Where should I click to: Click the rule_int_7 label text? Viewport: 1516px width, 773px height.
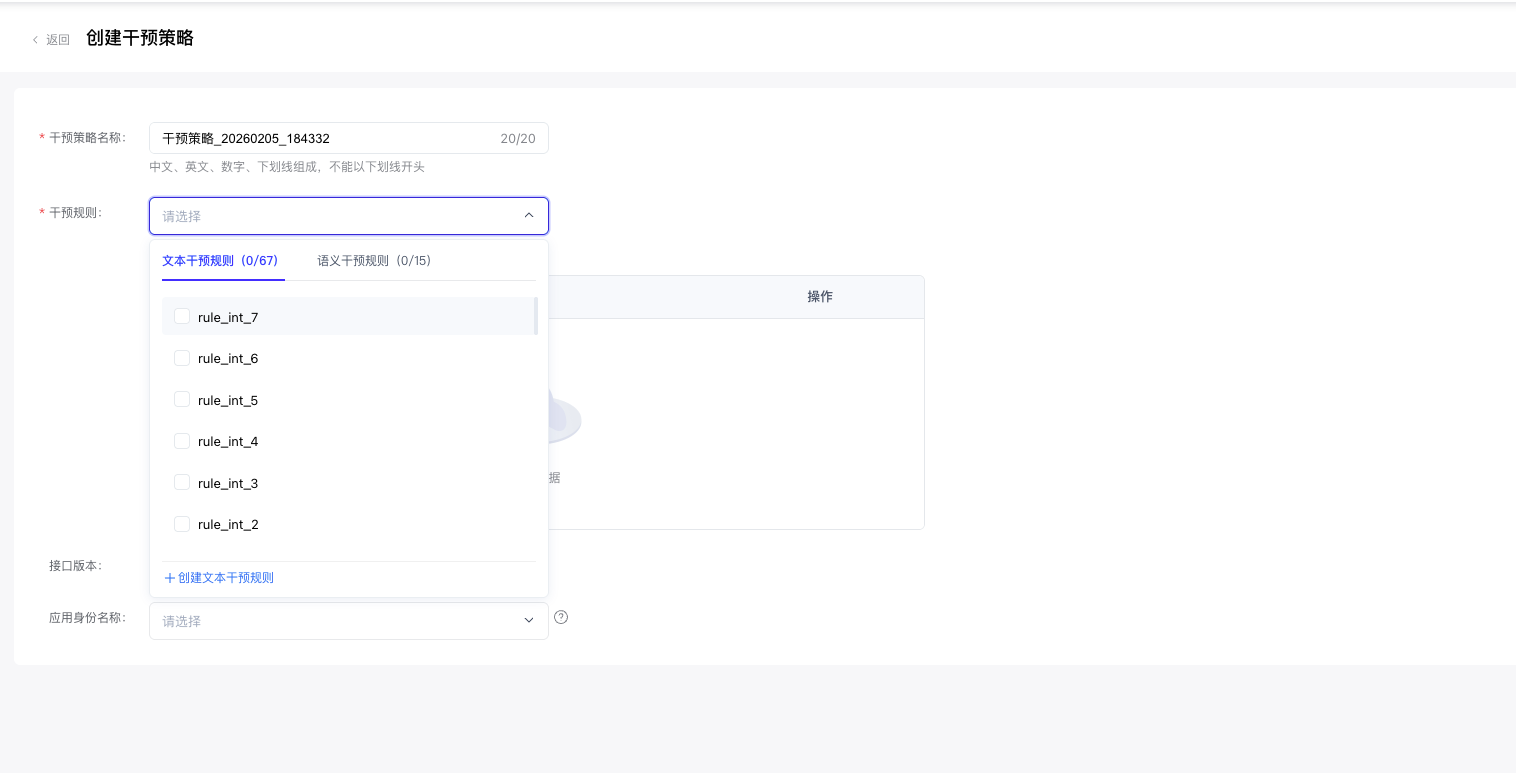tap(228, 317)
